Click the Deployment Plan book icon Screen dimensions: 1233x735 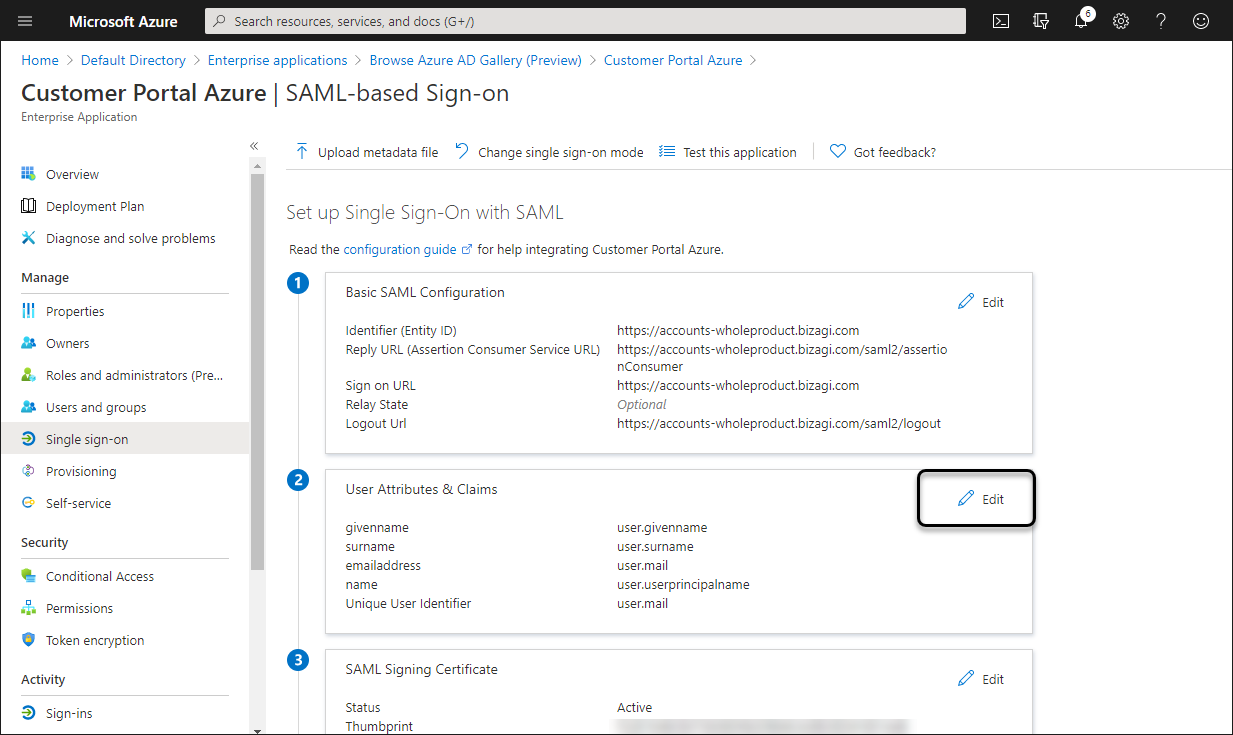28,206
